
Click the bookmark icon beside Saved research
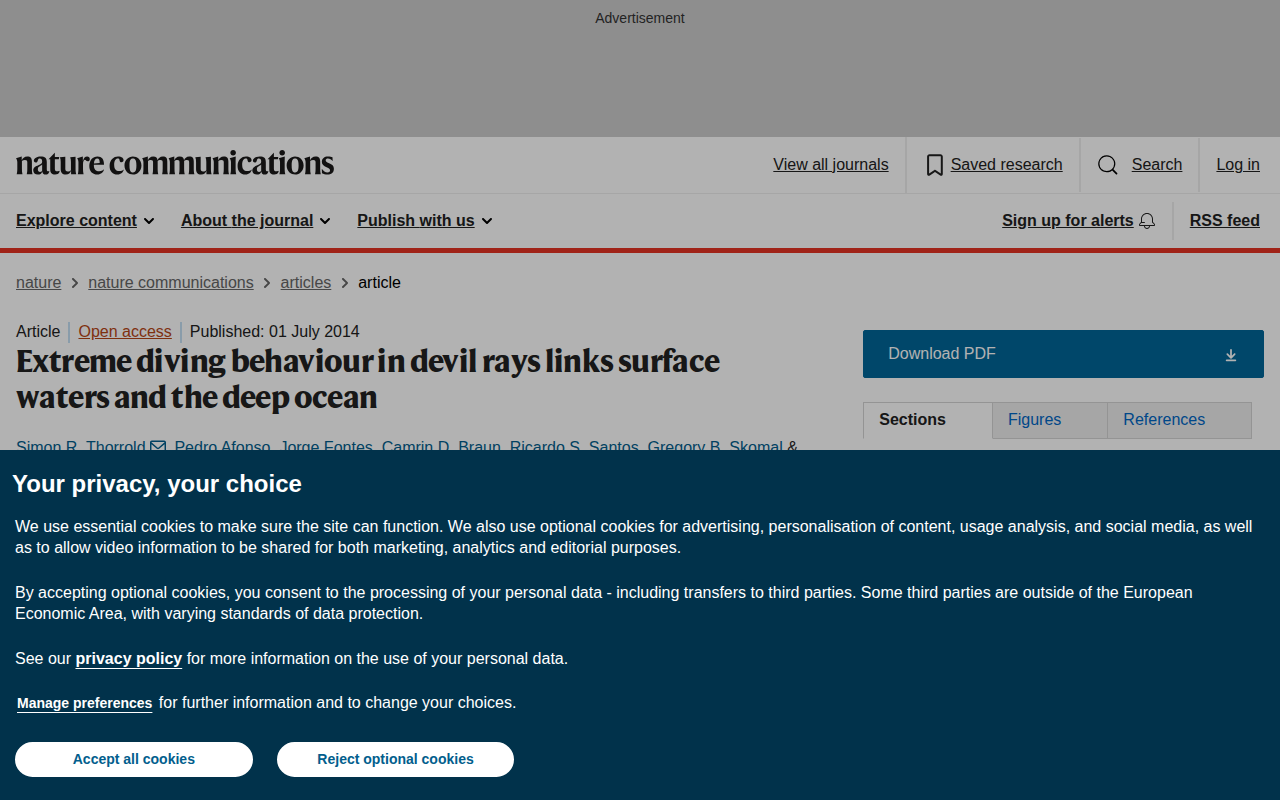point(934,165)
